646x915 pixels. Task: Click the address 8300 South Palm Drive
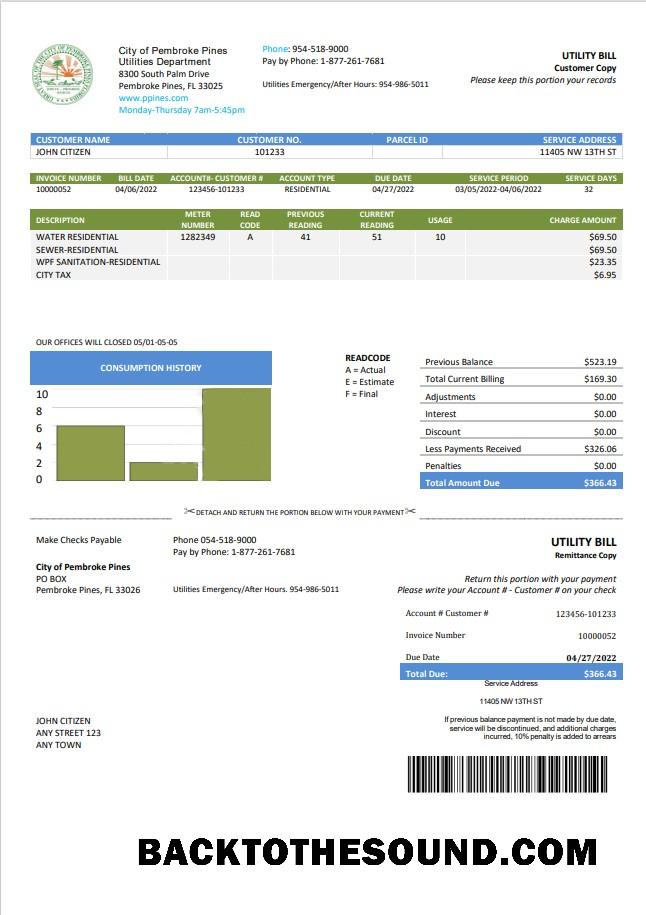pos(164,74)
